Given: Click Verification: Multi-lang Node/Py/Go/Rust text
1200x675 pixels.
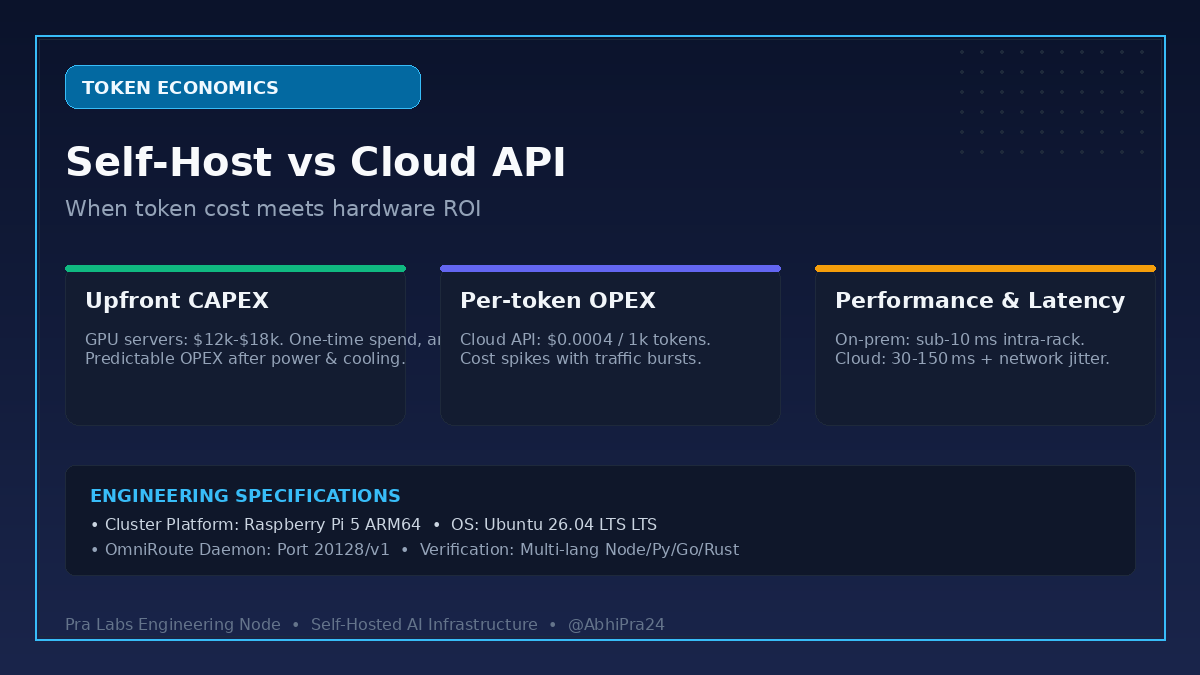Looking at the screenshot, I should pyautogui.click(x=579, y=550).
